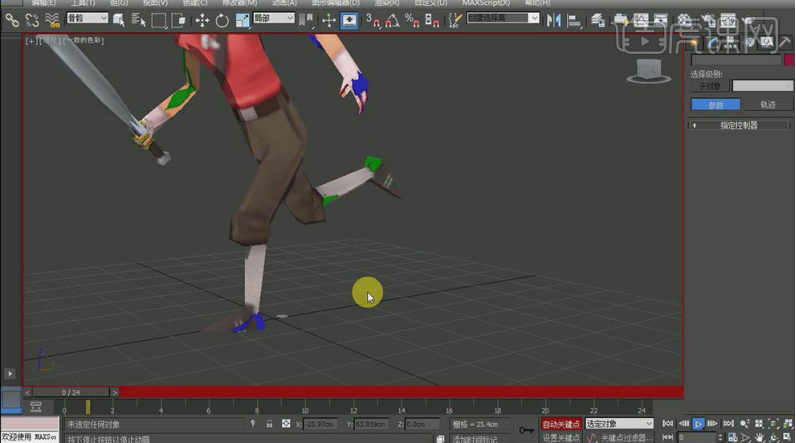796x443 pixels.
Task: Step time slider back with left arrow
Action: pos(28,392)
